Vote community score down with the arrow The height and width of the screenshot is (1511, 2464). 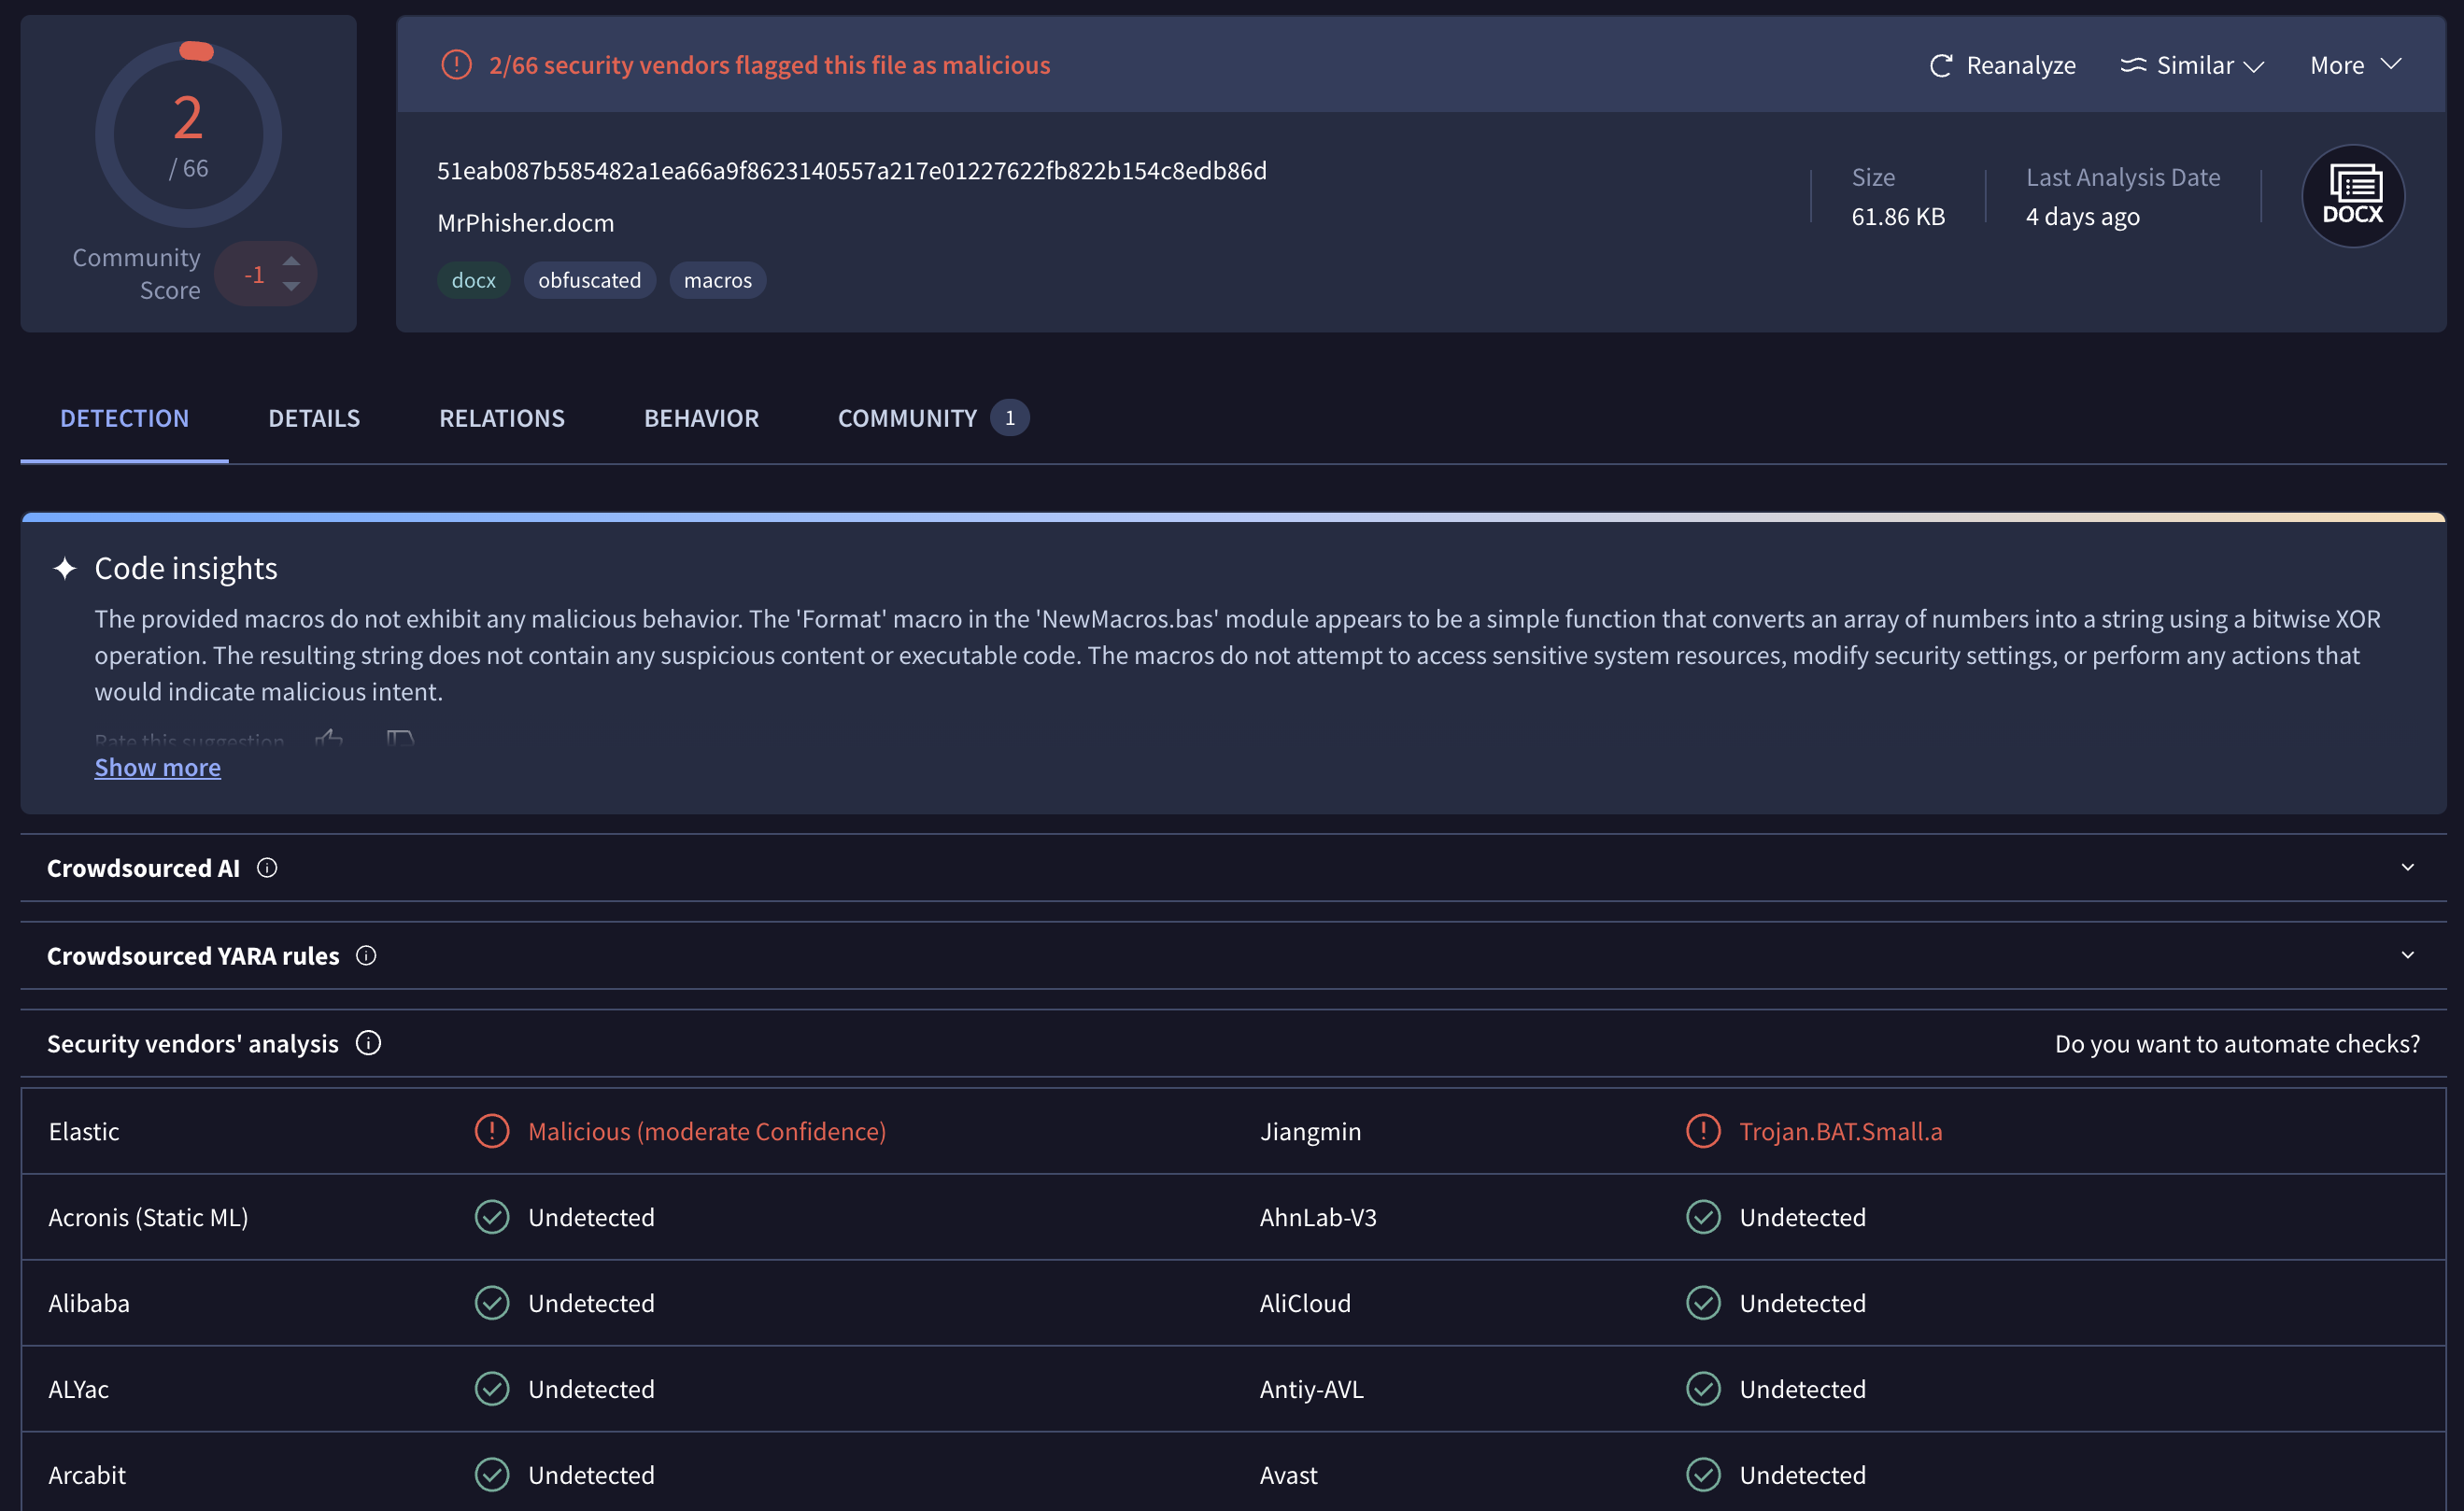[x=291, y=287]
